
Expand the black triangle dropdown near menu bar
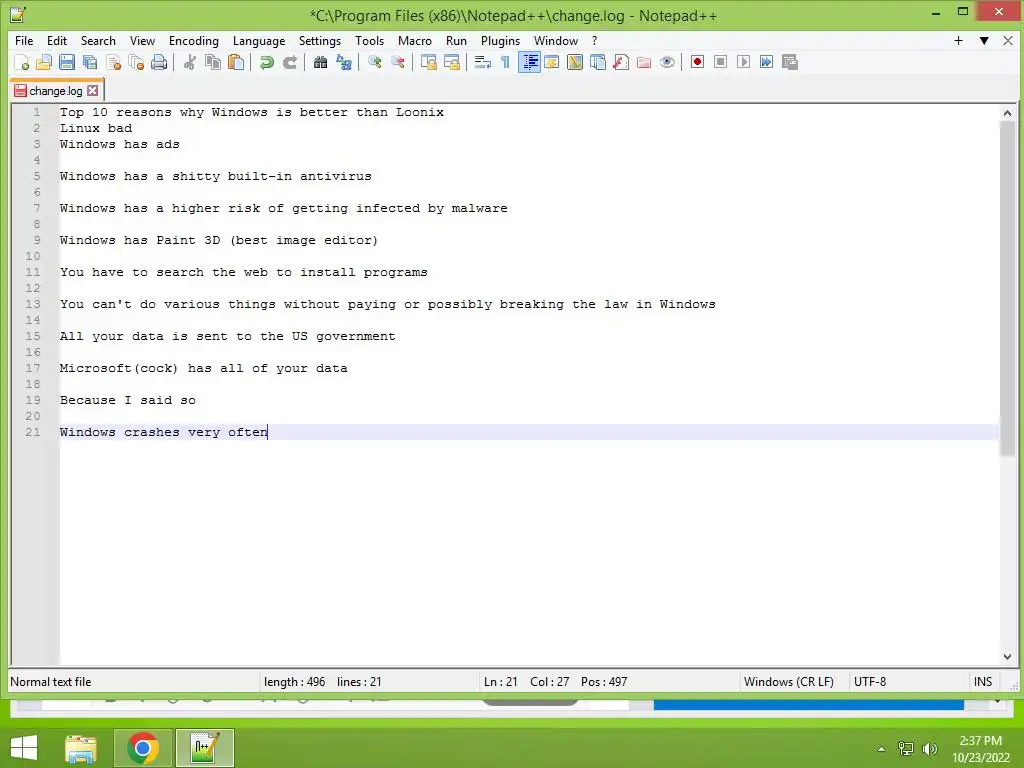(984, 40)
